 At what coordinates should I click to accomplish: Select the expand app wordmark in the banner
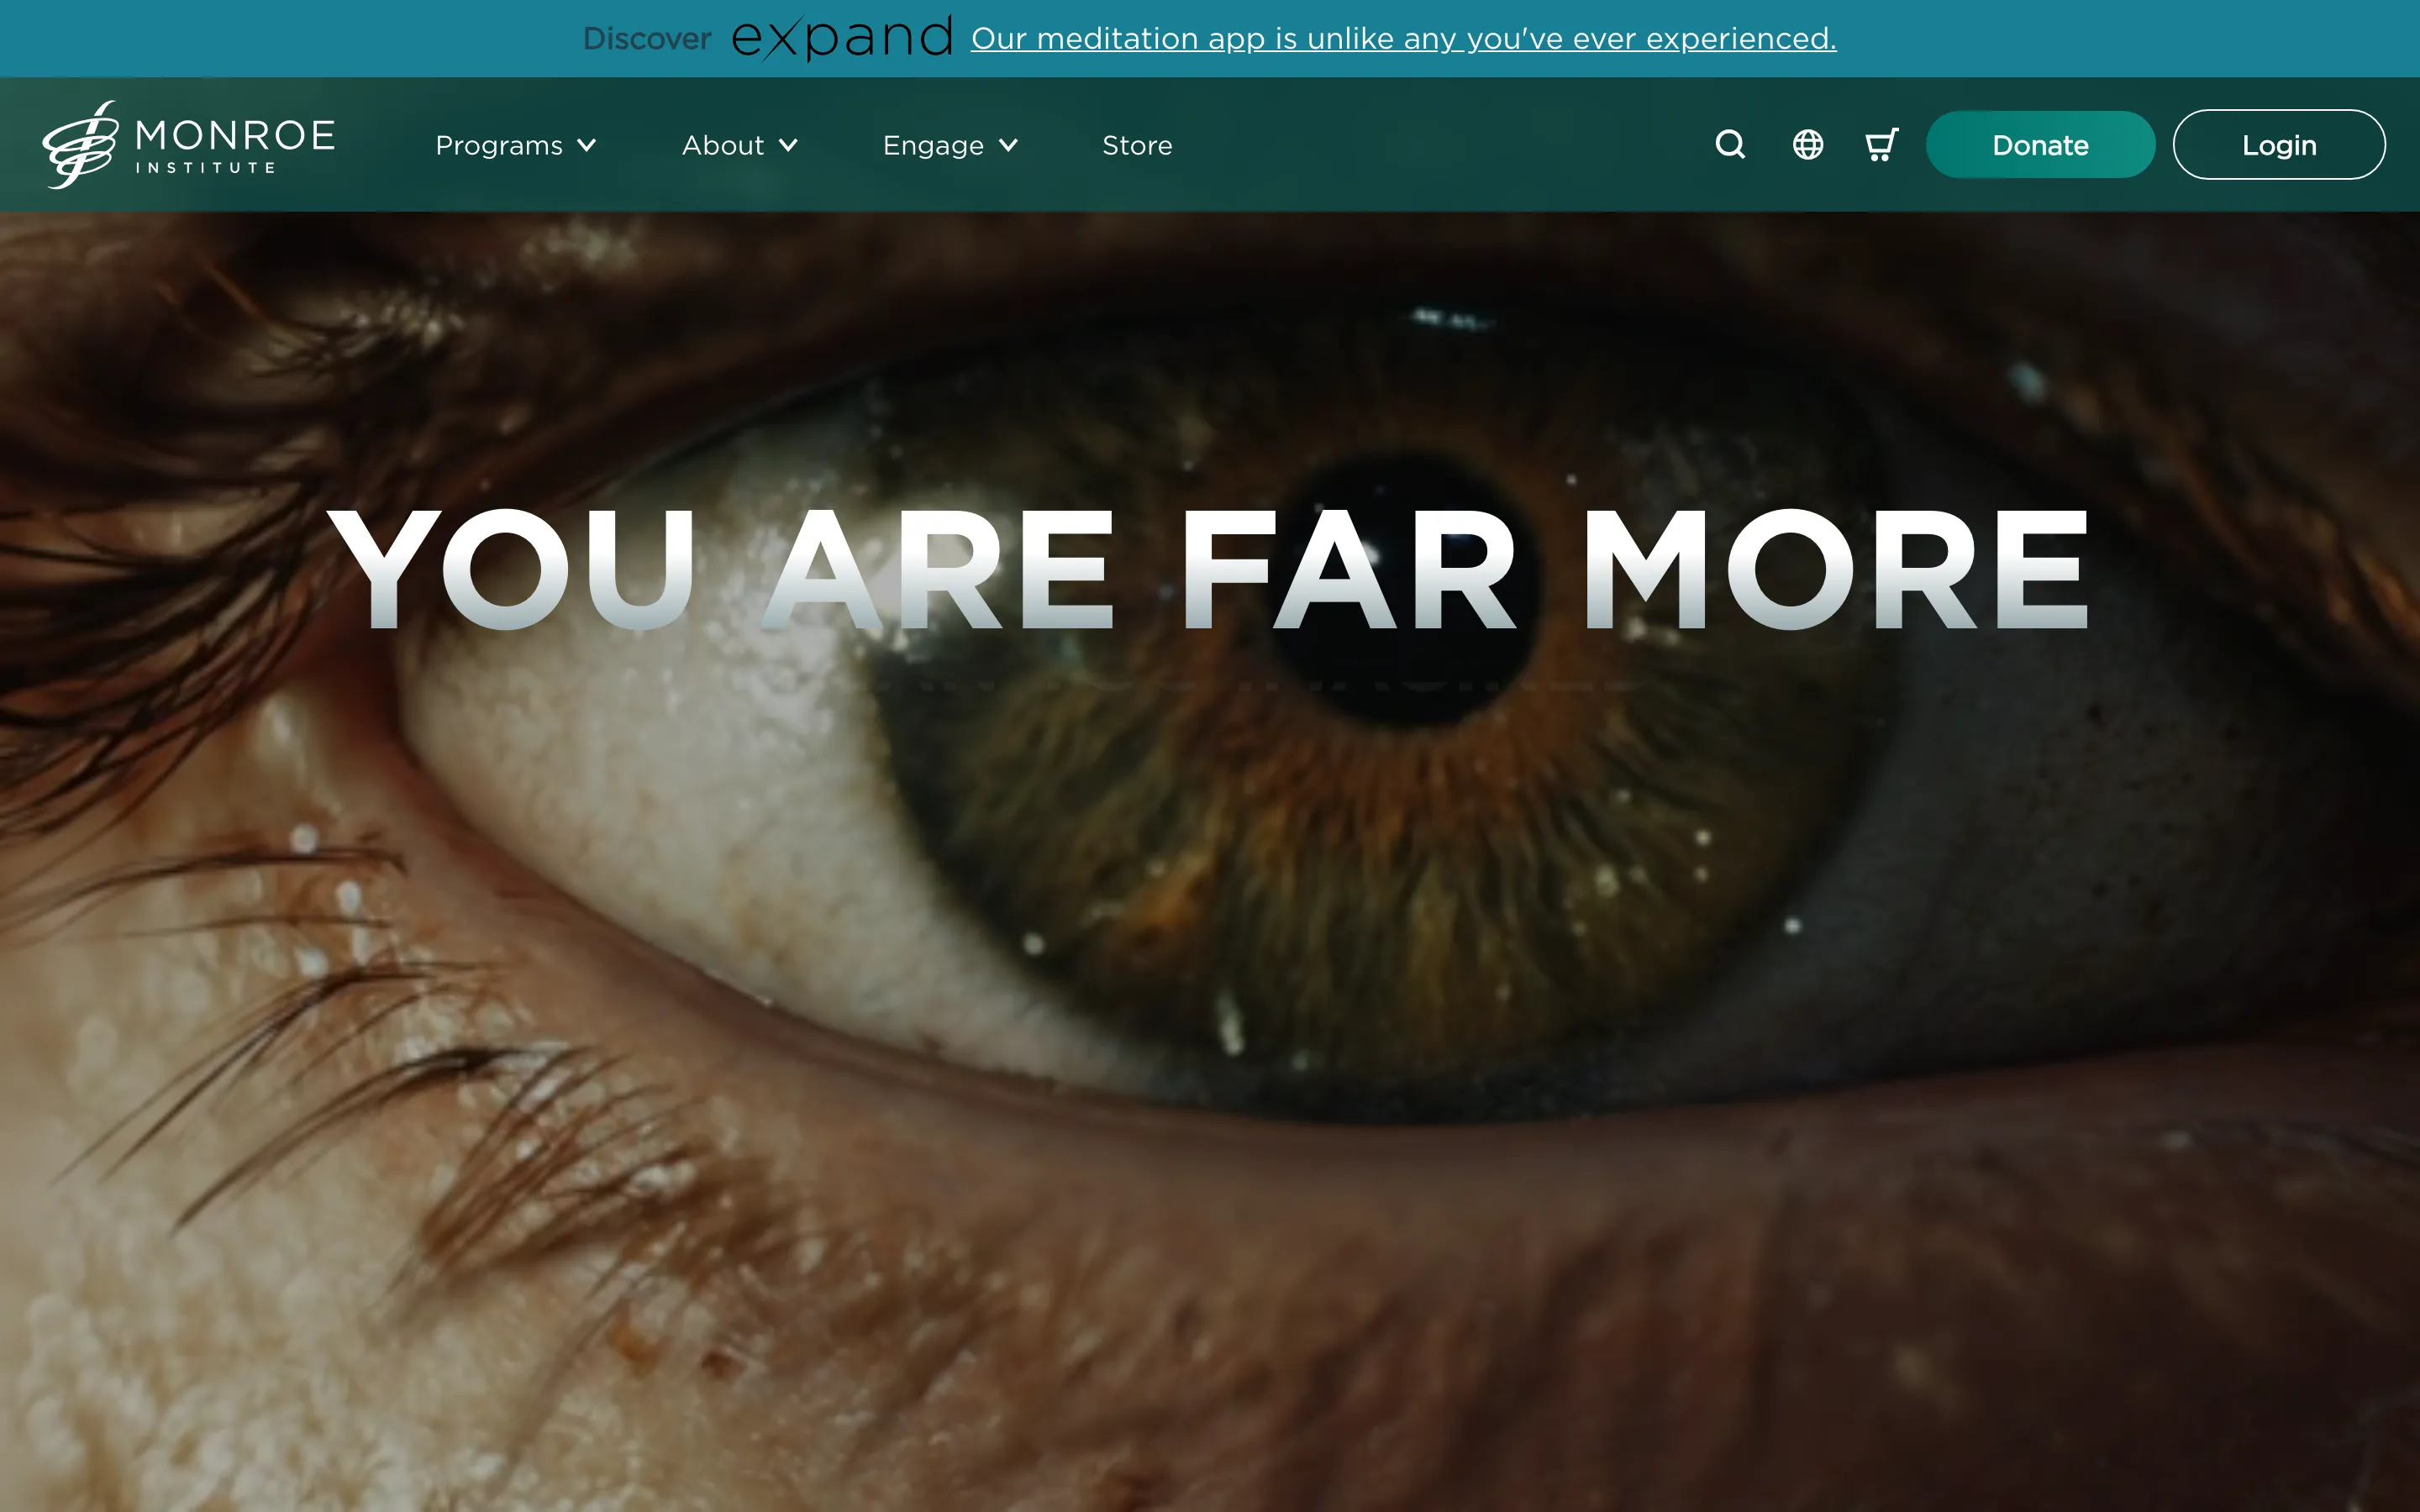[843, 38]
